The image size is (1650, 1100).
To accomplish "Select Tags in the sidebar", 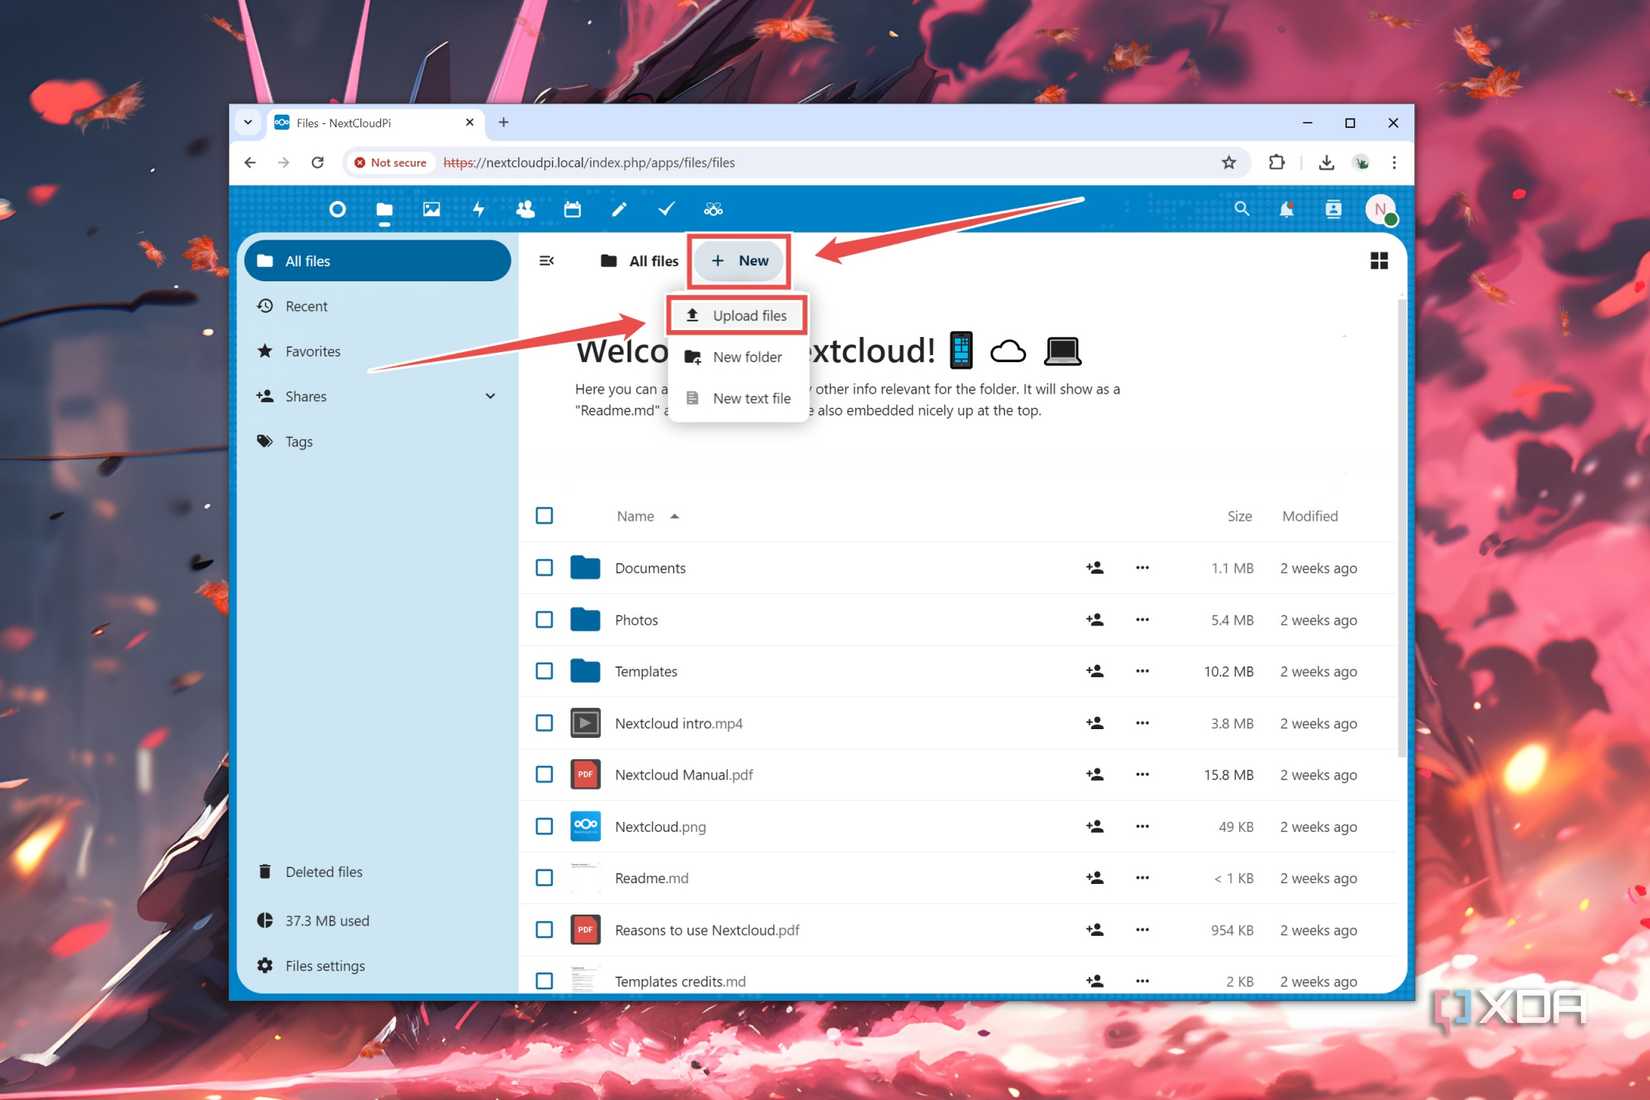I will coord(377,441).
